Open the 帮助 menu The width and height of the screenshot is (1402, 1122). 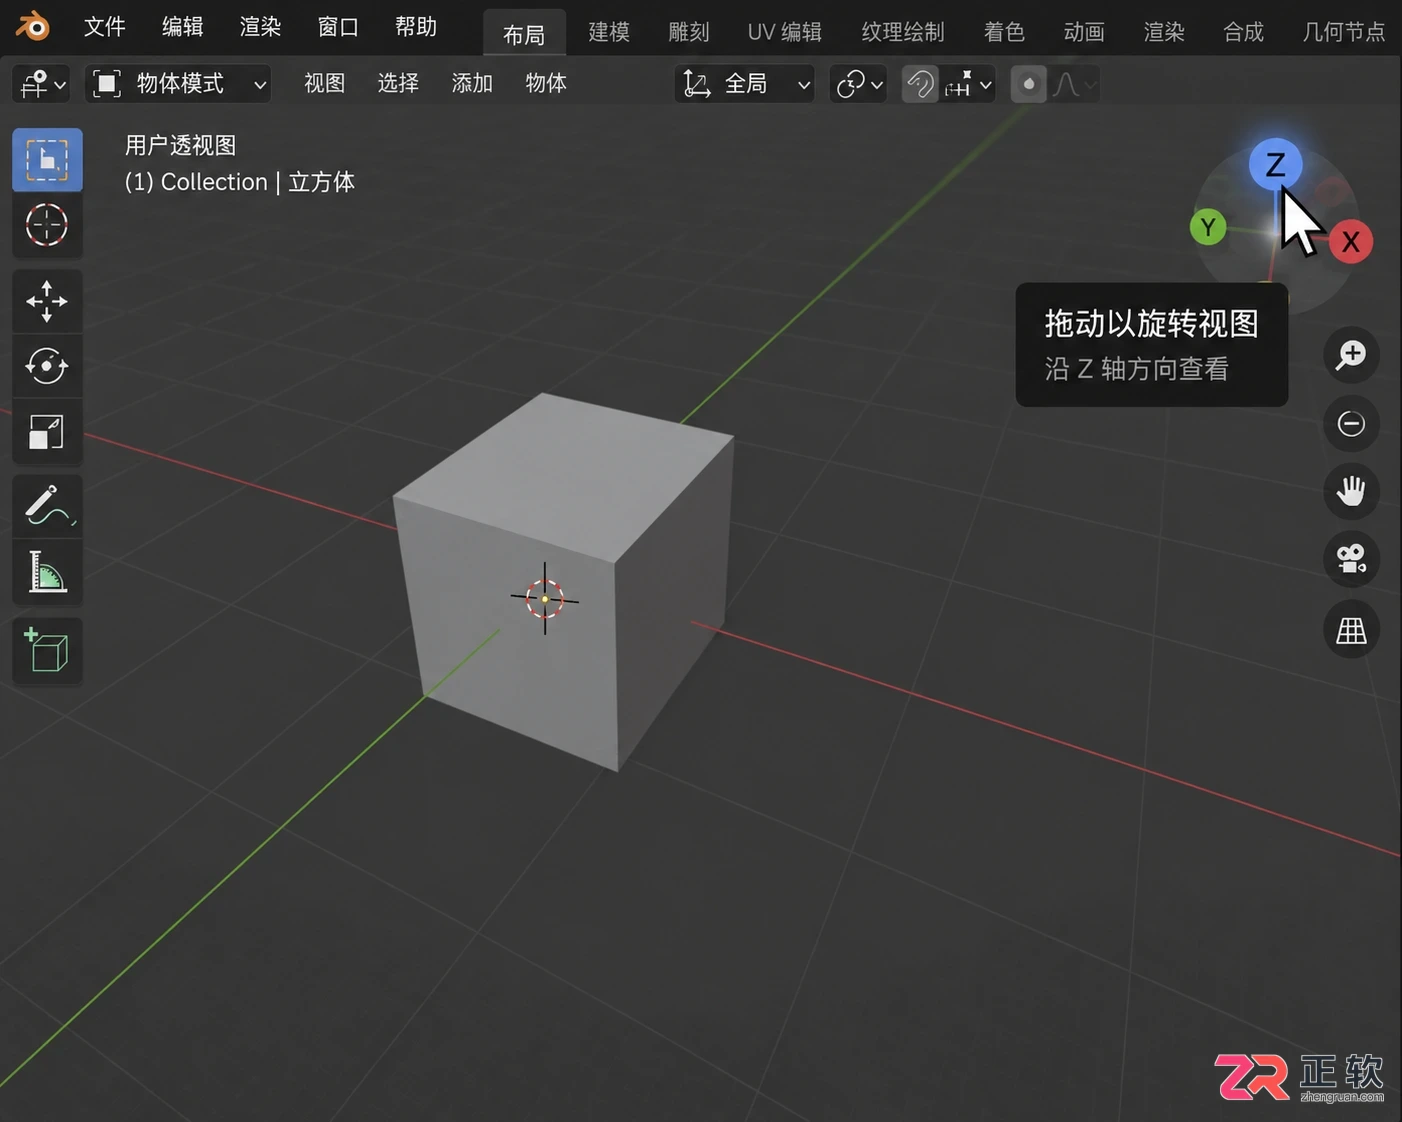click(x=416, y=27)
